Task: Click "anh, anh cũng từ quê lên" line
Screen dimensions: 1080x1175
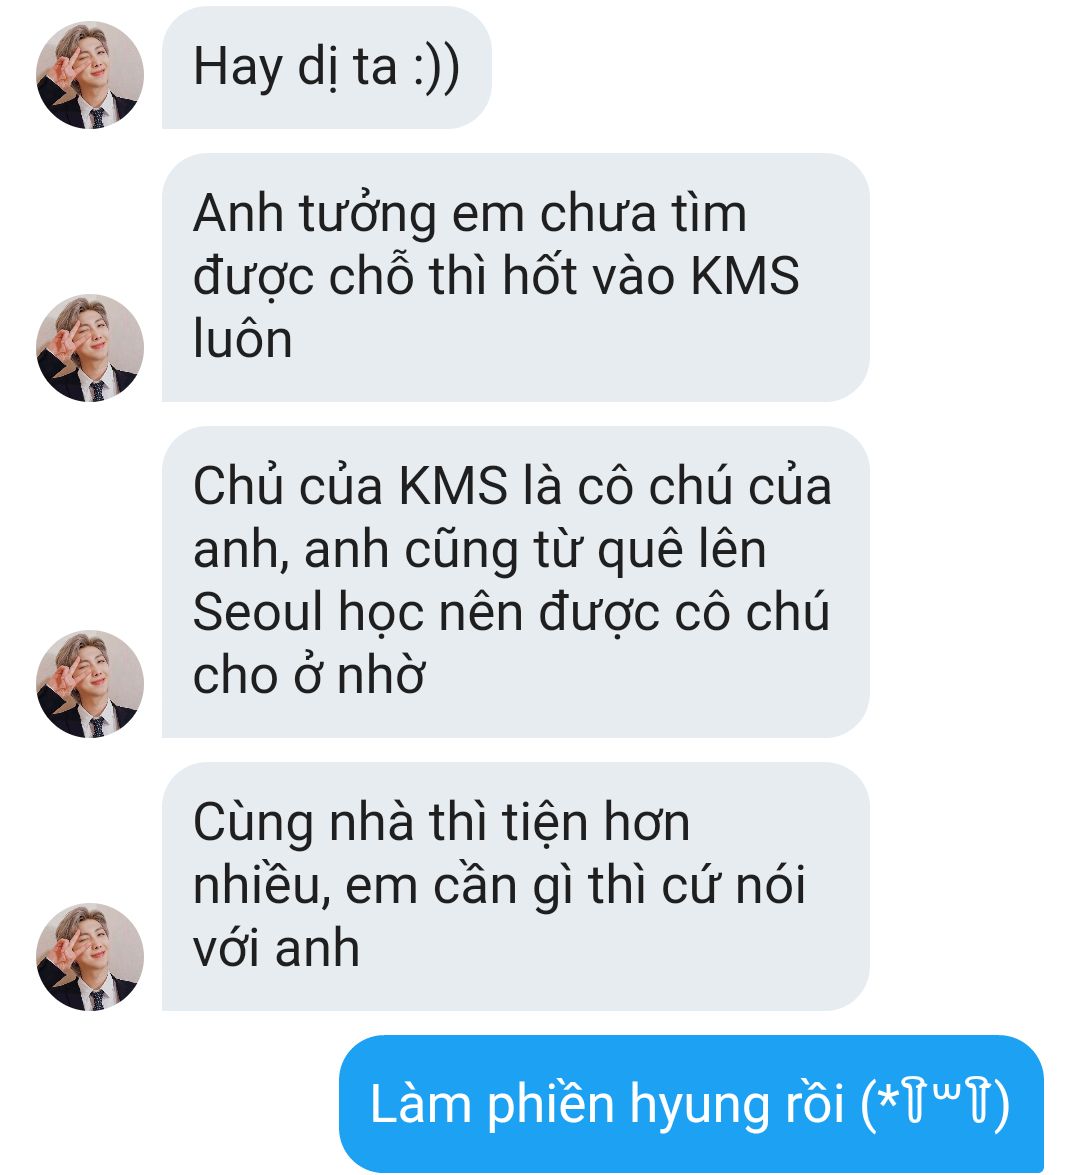Action: point(480,550)
